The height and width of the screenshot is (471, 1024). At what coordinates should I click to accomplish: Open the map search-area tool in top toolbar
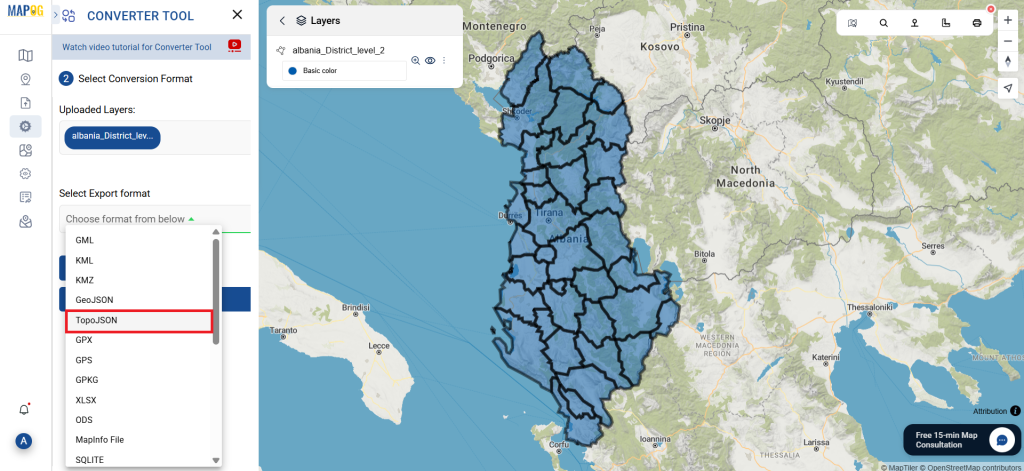[x=852, y=23]
